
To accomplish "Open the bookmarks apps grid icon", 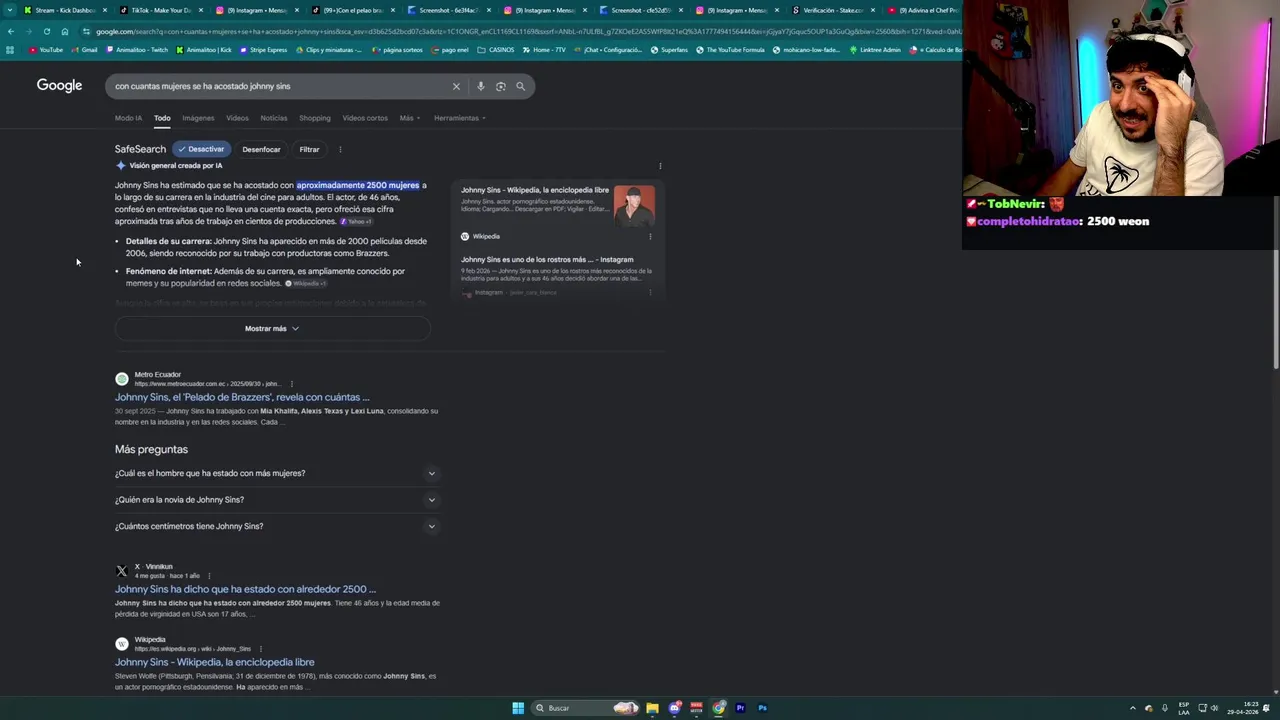I will pyautogui.click(x=10, y=50).
